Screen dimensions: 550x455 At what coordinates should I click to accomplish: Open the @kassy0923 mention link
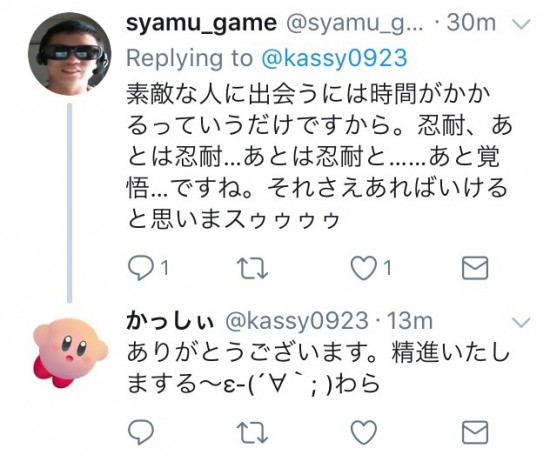click(x=334, y=58)
